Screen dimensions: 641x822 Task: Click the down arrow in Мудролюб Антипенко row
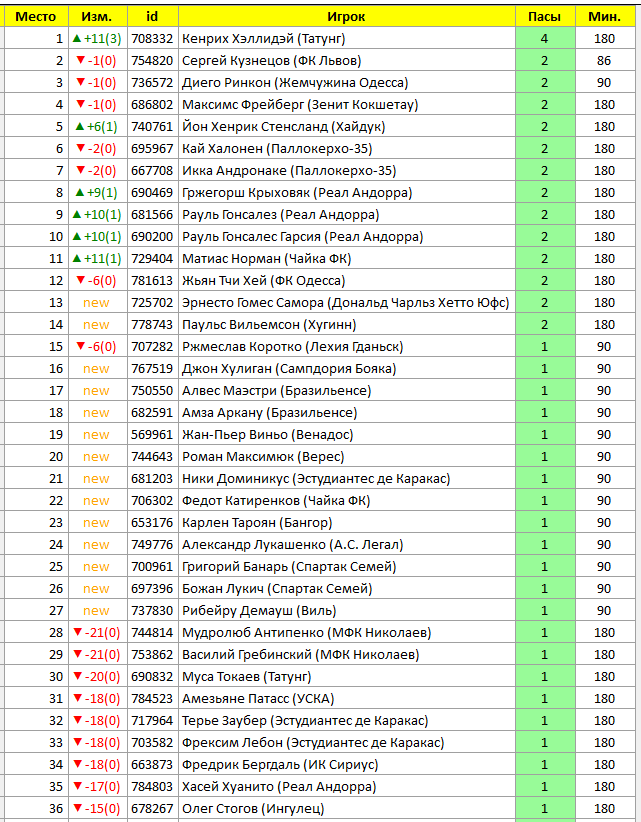tap(78, 632)
